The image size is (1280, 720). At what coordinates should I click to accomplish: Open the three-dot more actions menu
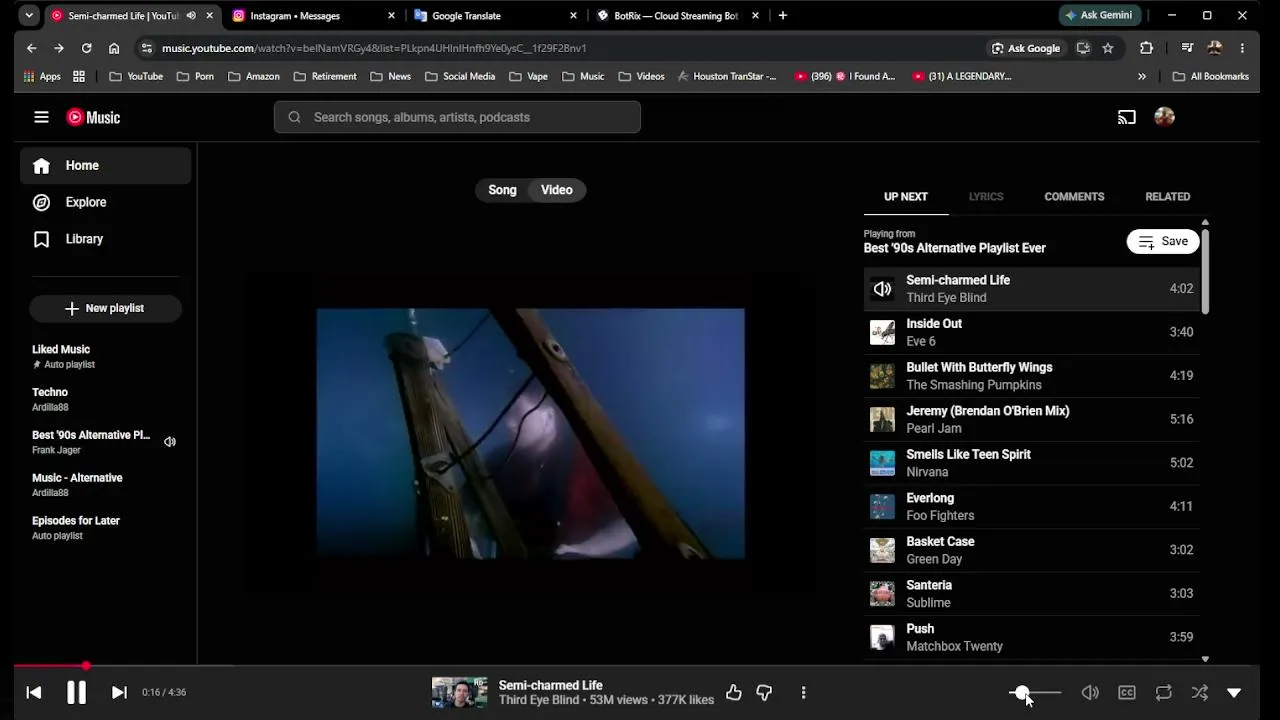tap(803, 692)
